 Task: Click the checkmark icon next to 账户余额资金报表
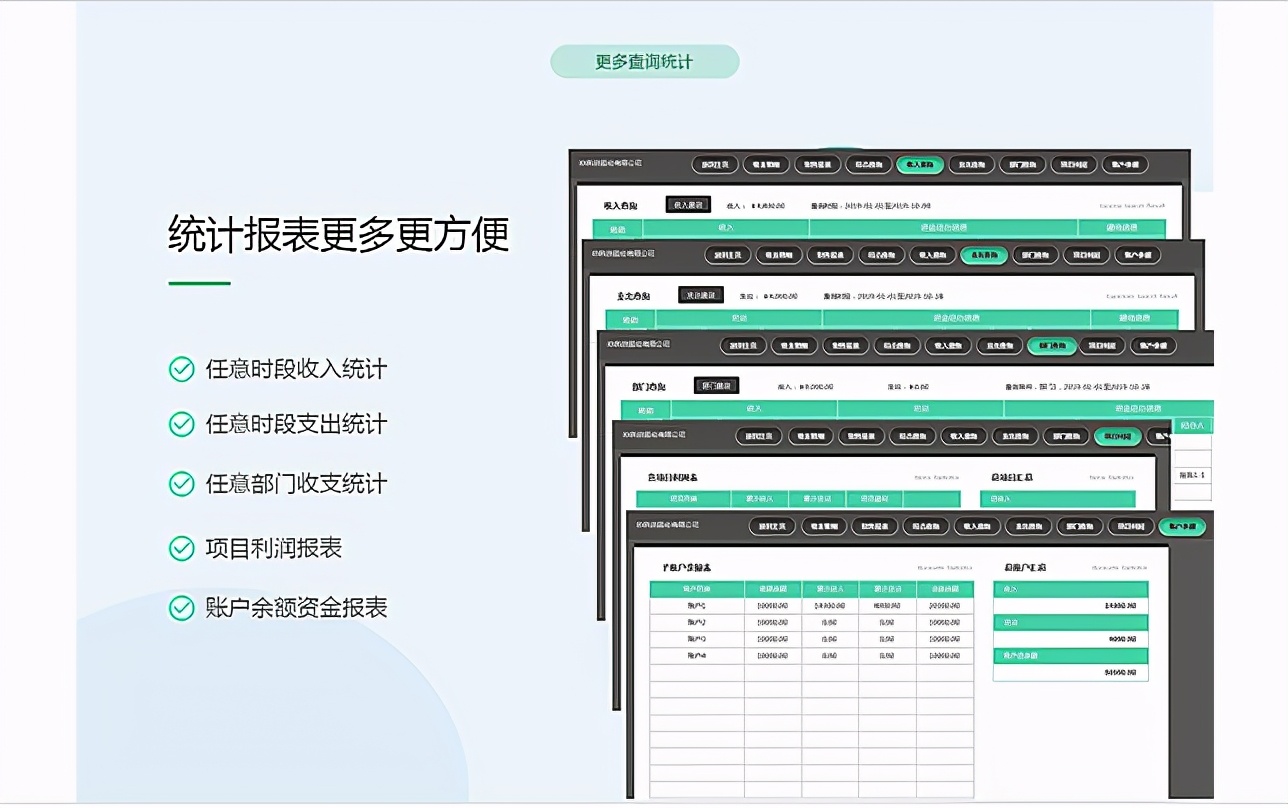(x=181, y=607)
